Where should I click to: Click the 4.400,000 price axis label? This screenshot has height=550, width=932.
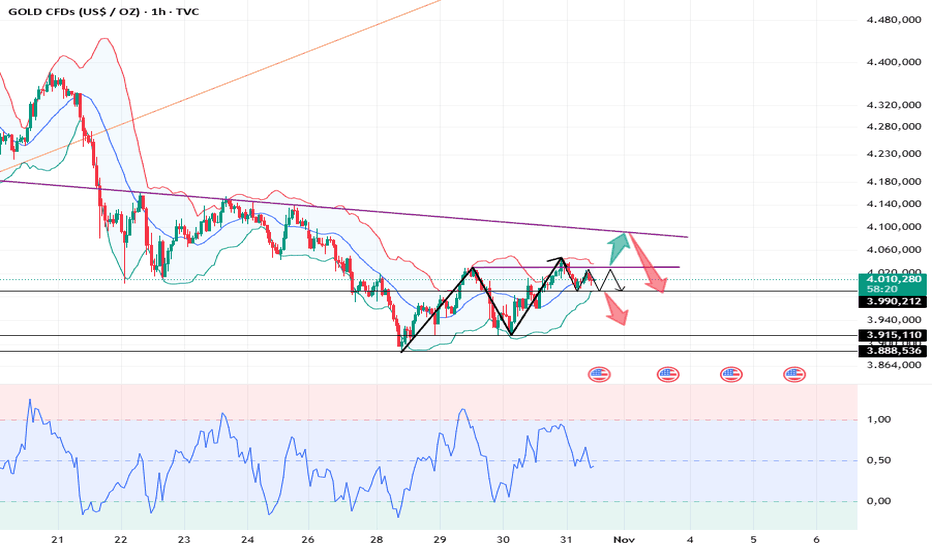894,62
